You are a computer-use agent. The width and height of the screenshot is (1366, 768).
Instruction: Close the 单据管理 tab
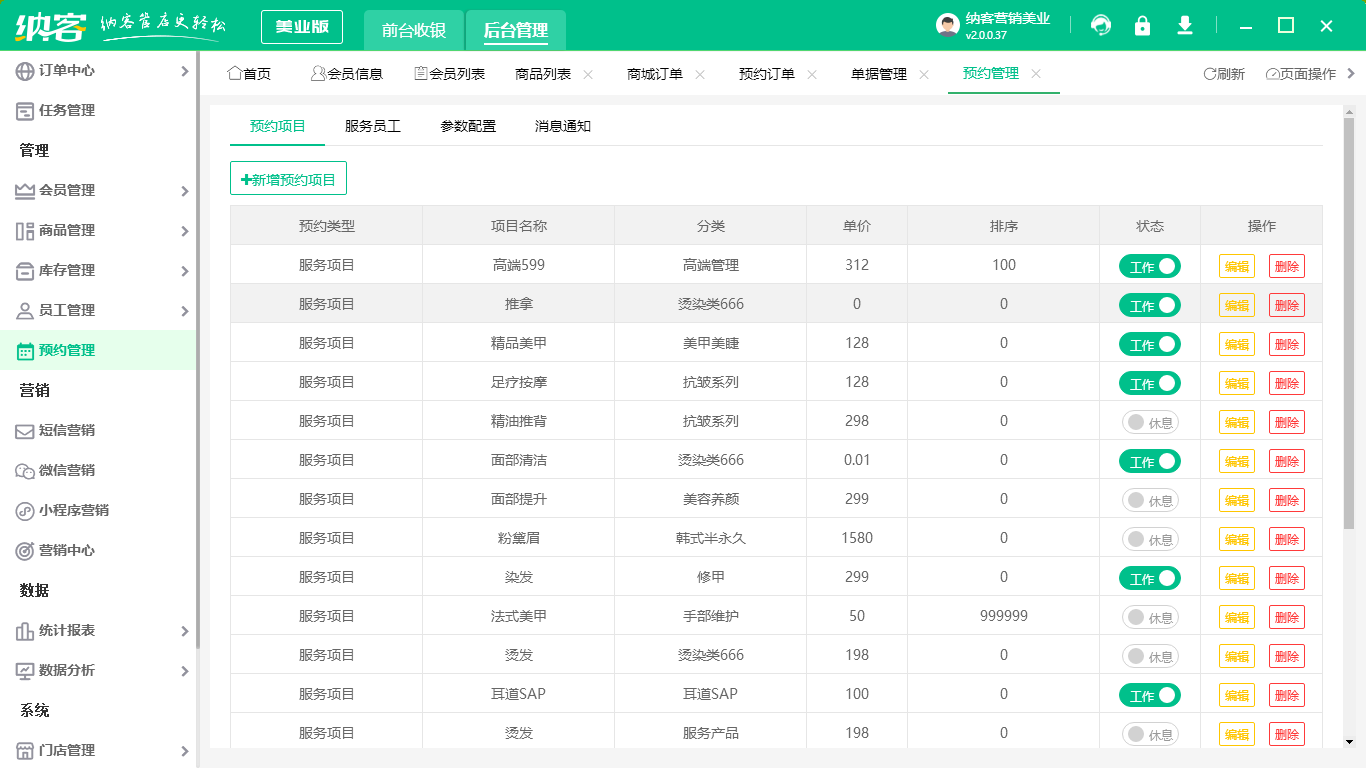pos(924,74)
